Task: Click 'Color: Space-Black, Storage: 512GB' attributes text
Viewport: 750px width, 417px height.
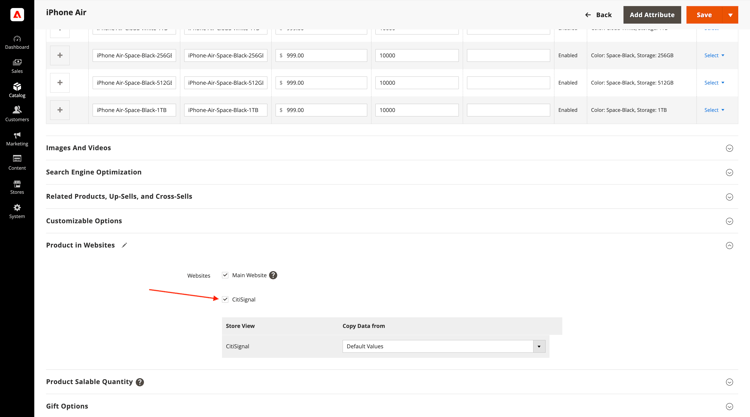Action: (632, 83)
